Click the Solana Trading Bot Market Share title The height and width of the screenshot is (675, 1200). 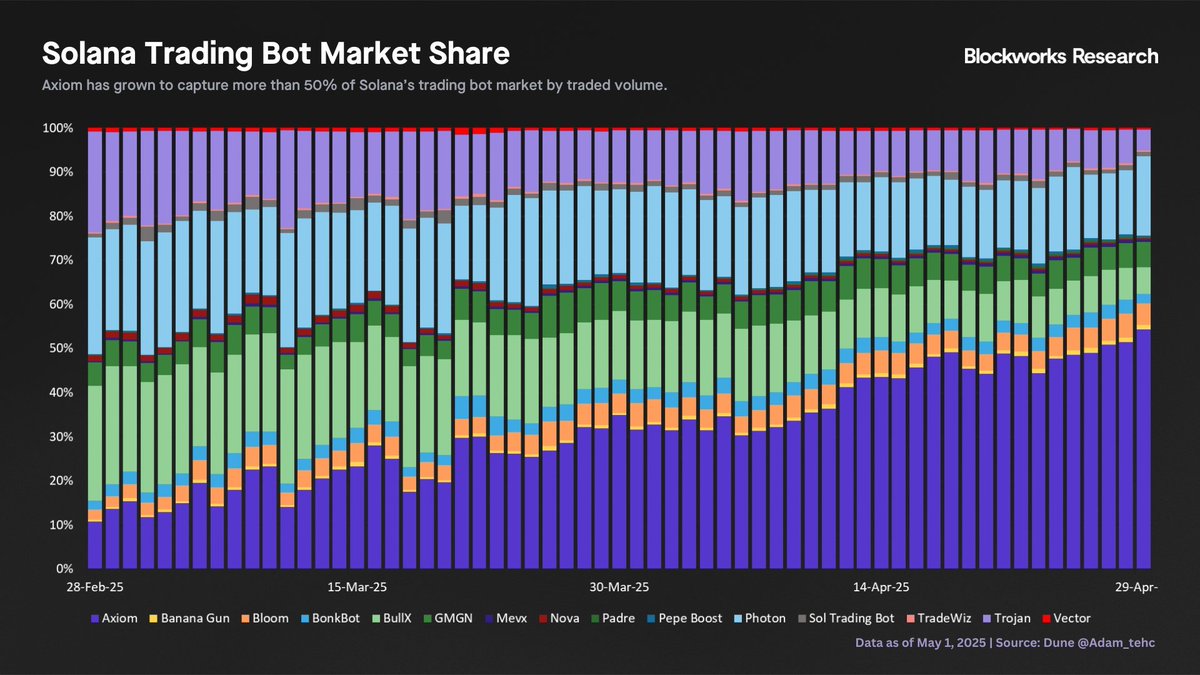click(x=276, y=53)
